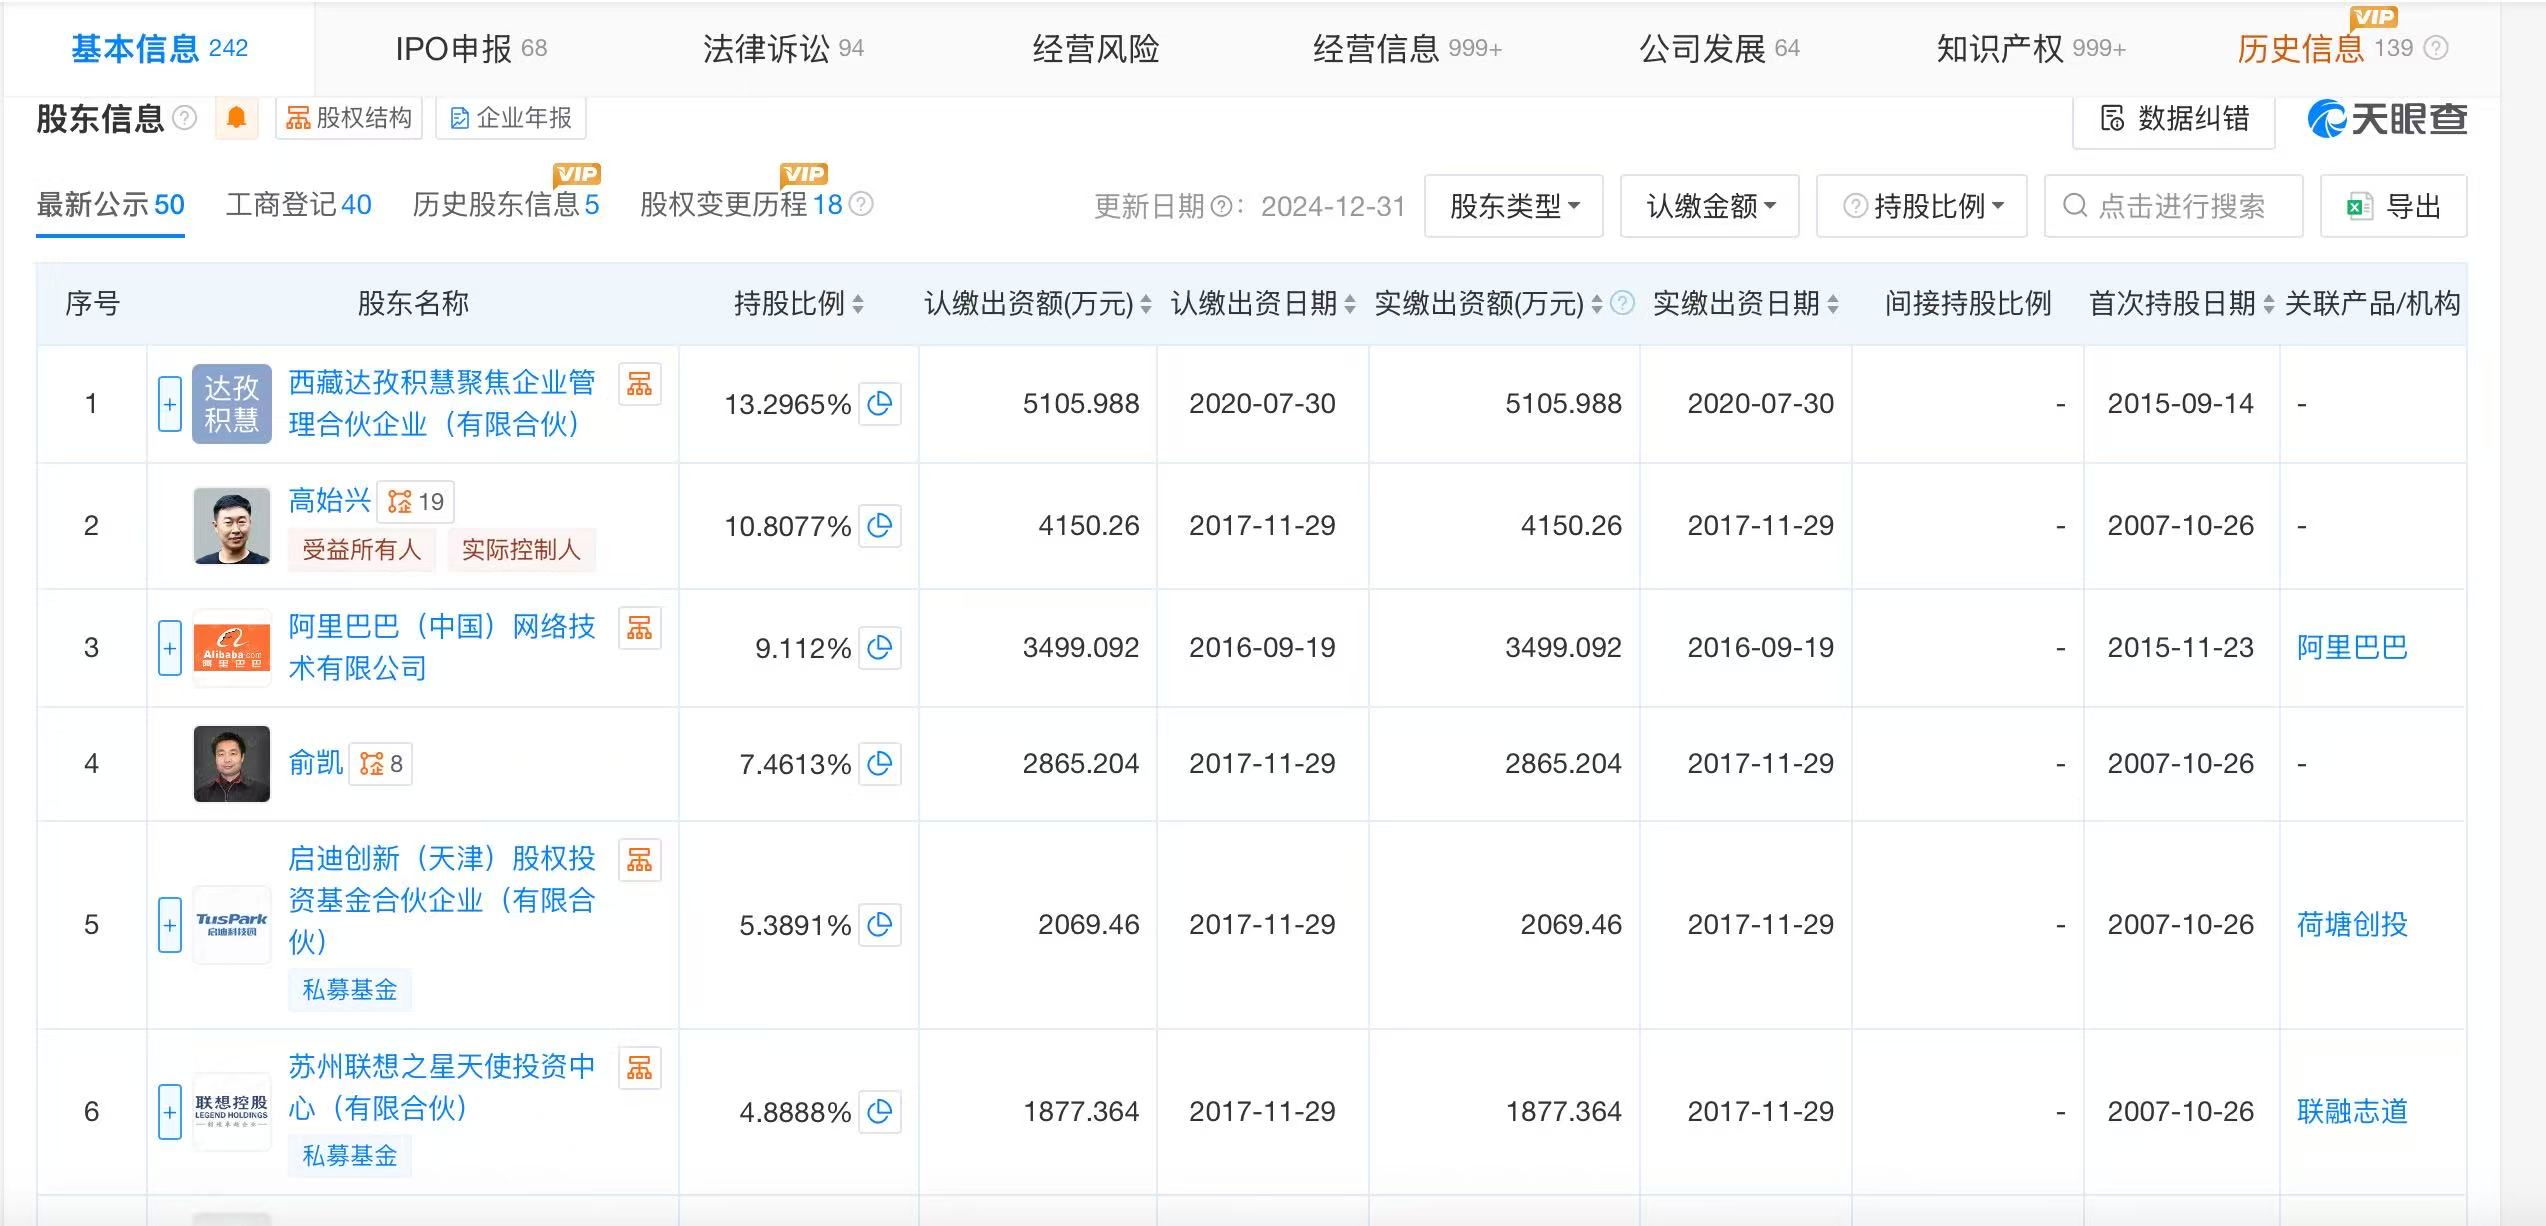This screenshot has width=2546, height=1226.
Task: Expand row for 西藏达孜积慧聚焦 shareholder
Action: (x=170, y=404)
